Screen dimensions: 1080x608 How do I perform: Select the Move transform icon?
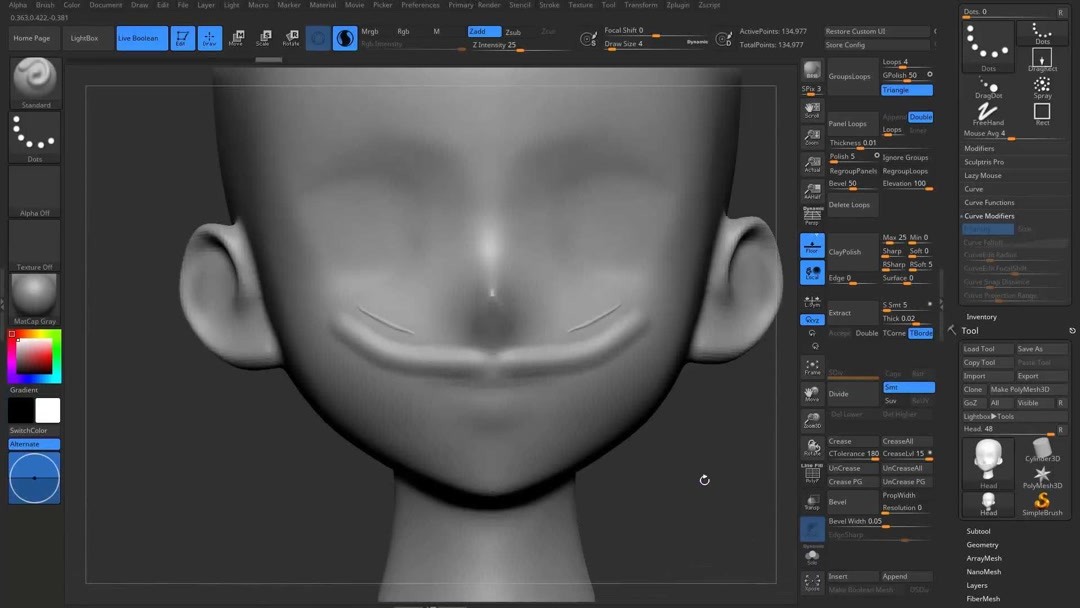[x=236, y=39]
